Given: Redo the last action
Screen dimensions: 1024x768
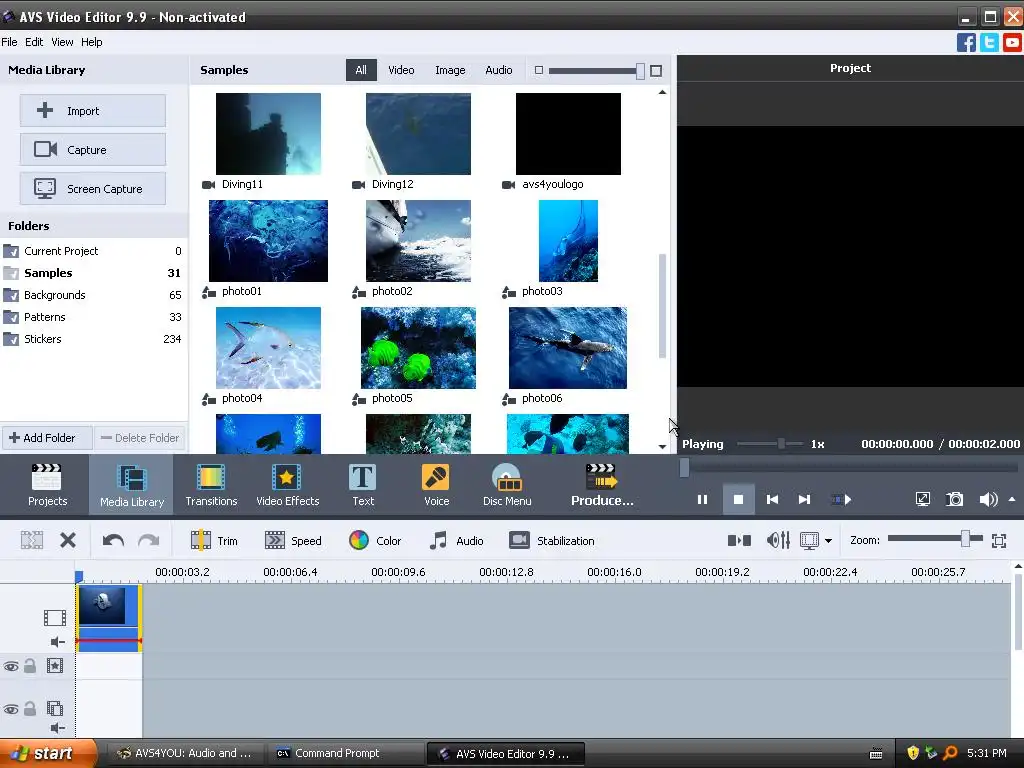Looking at the screenshot, I should click(149, 541).
